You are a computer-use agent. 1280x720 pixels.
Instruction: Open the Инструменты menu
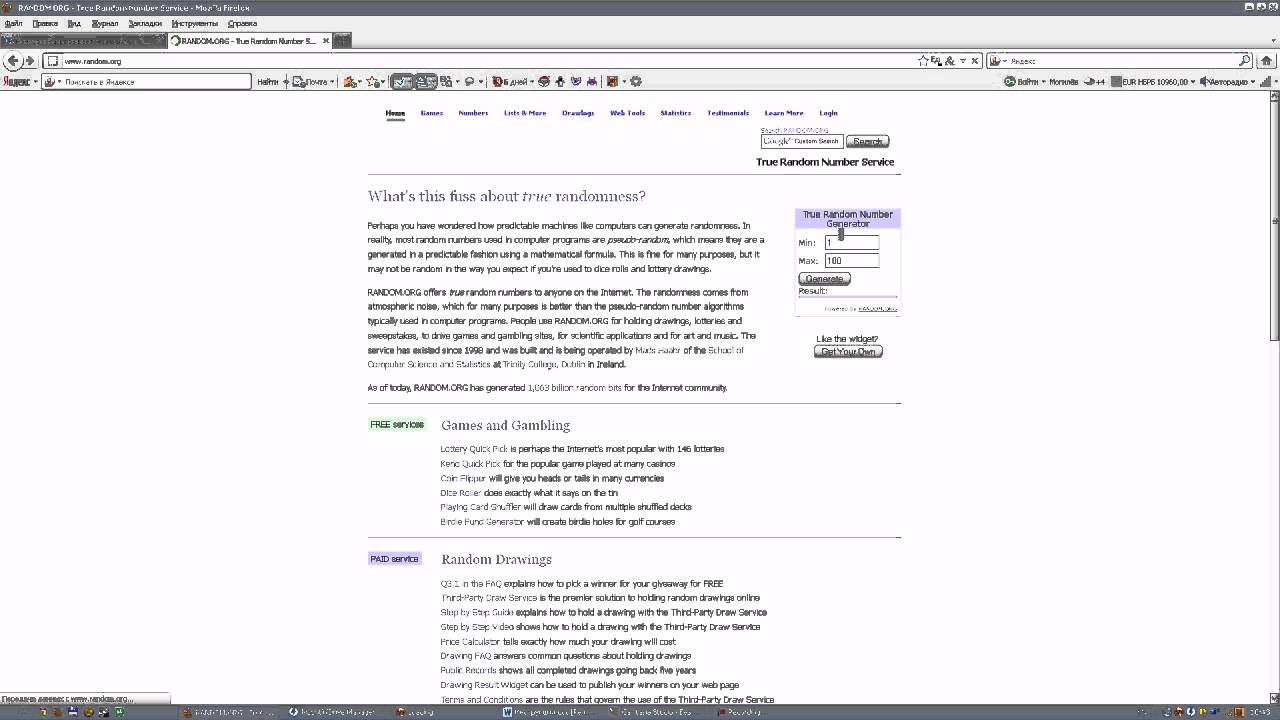click(194, 23)
